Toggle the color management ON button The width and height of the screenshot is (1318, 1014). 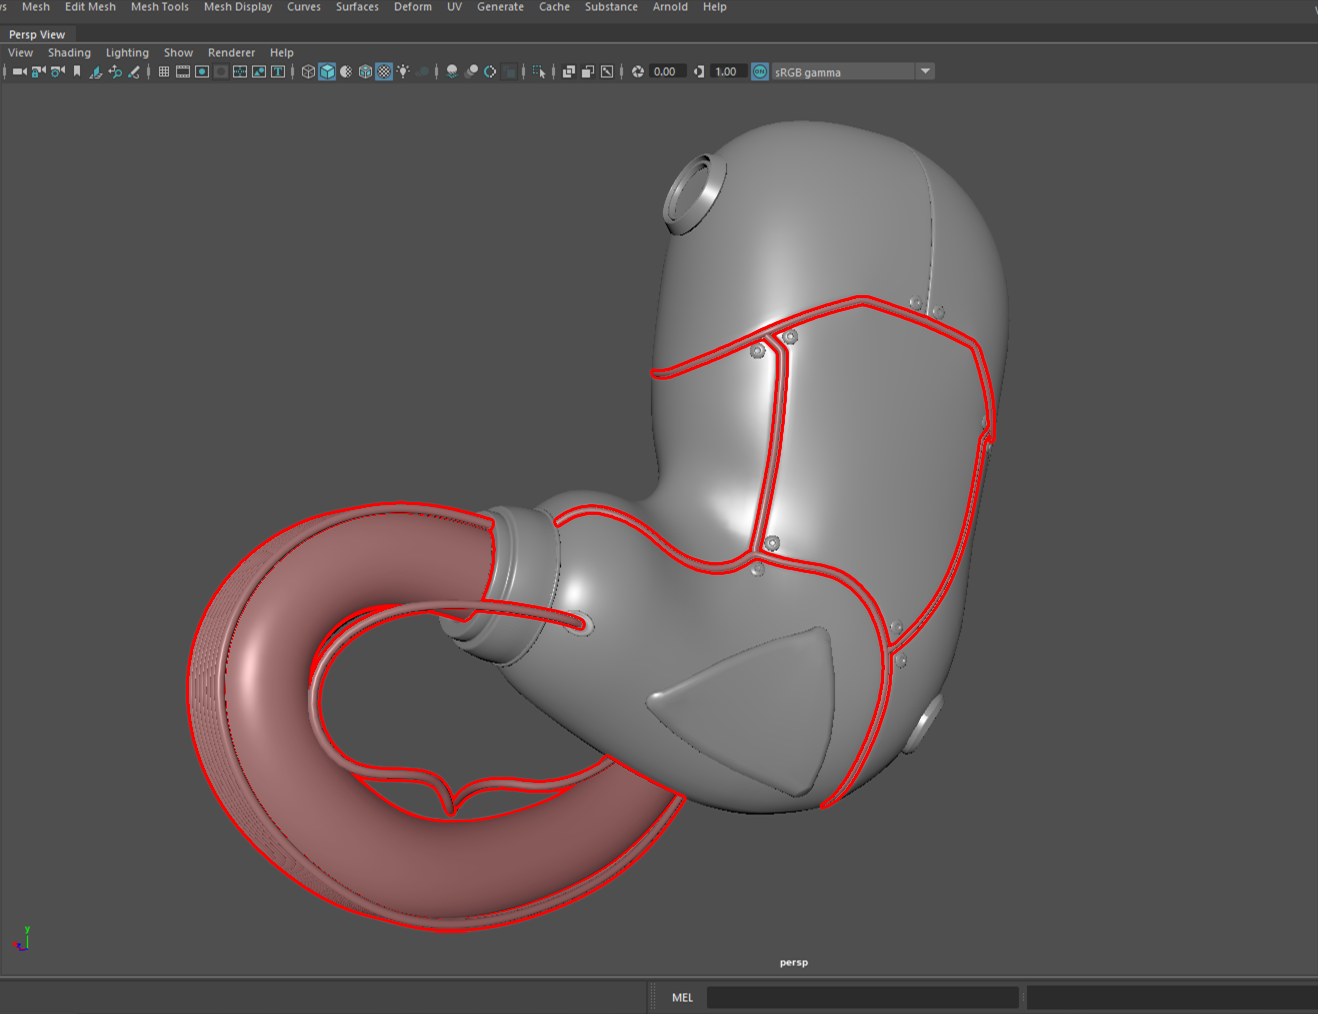[x=760, y=72]
